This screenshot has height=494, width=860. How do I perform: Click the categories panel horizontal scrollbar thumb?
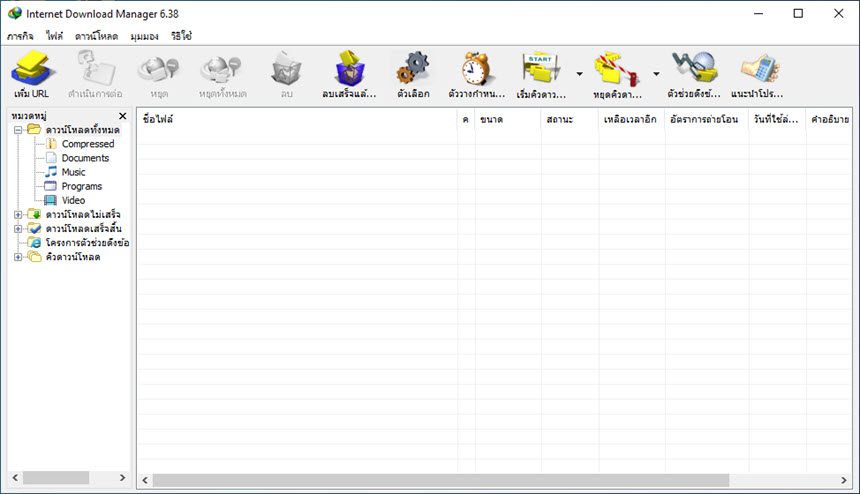(x=55, y=478)
